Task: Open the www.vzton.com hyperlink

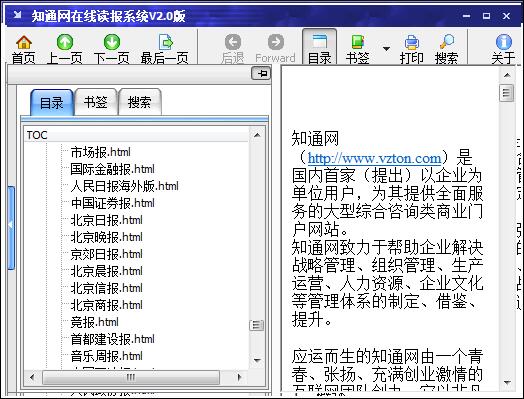Action: click(374, 158)
